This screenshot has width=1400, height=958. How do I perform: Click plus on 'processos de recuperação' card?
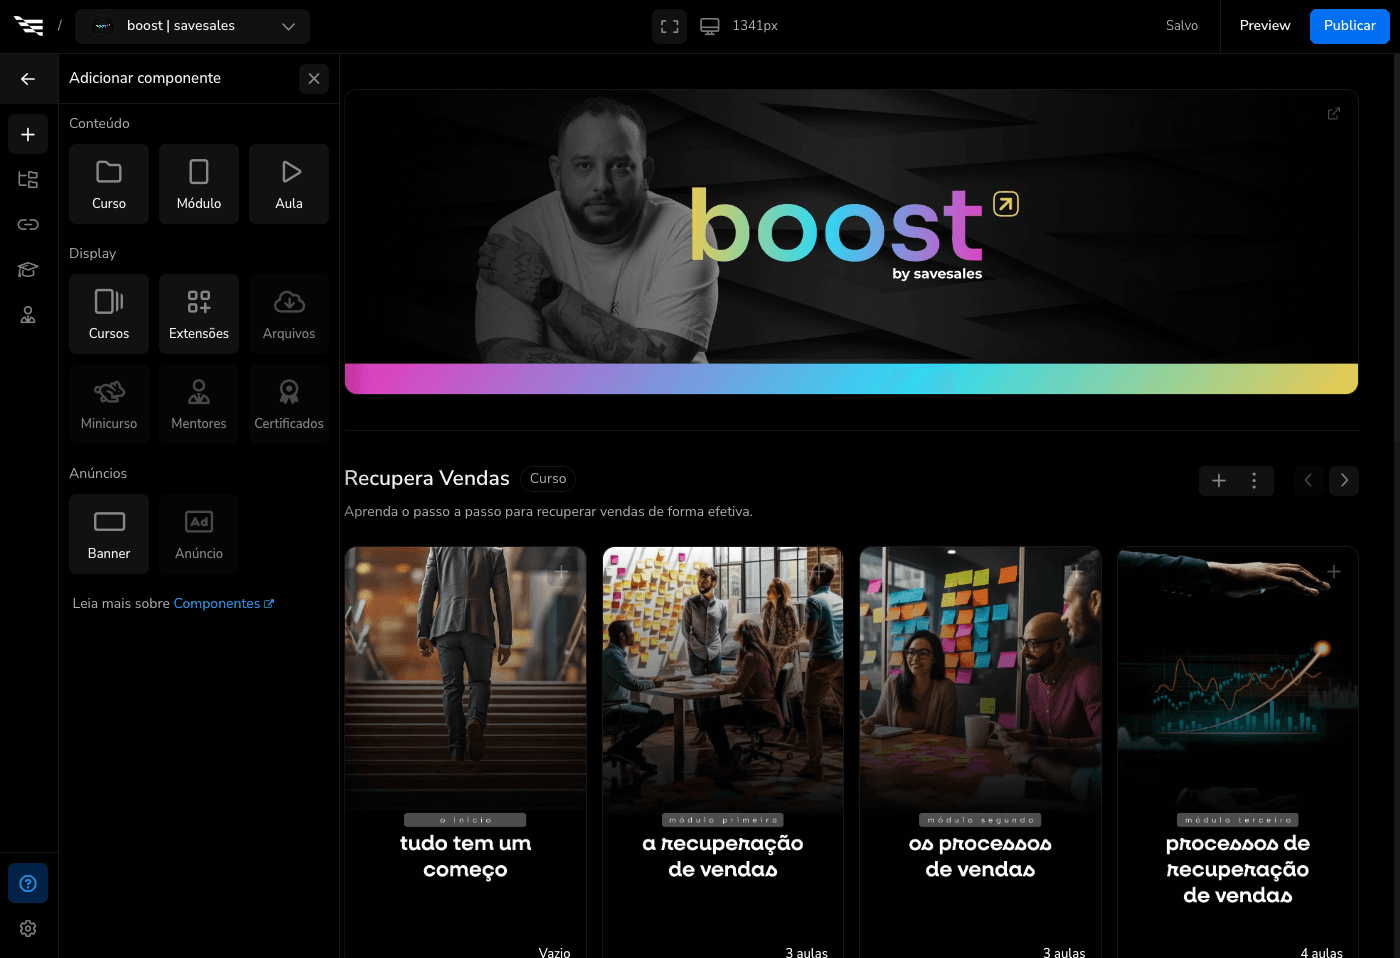[1334, 572]
